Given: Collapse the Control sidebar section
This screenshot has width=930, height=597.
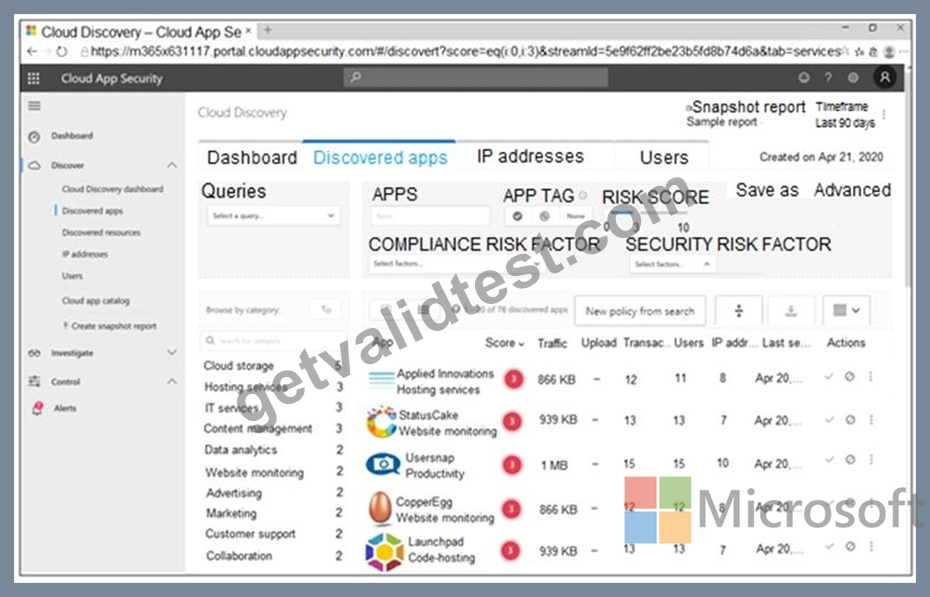Looking at the screenshot, I should tap(172, 381).
